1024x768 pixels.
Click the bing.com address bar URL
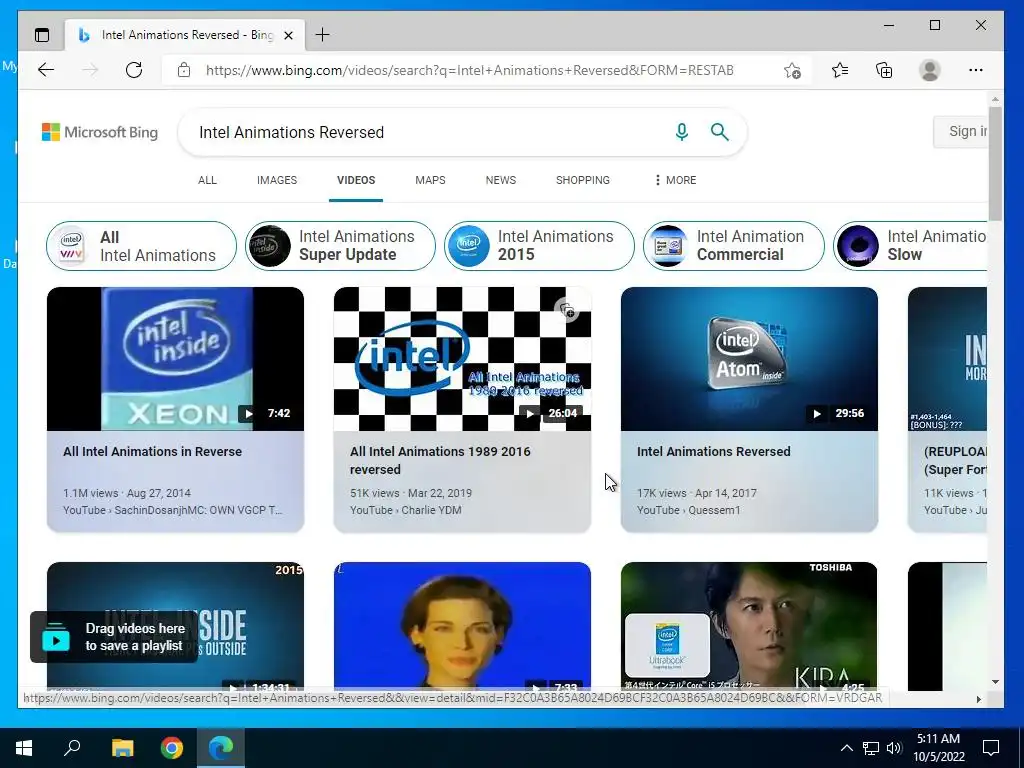pos(470,70)
